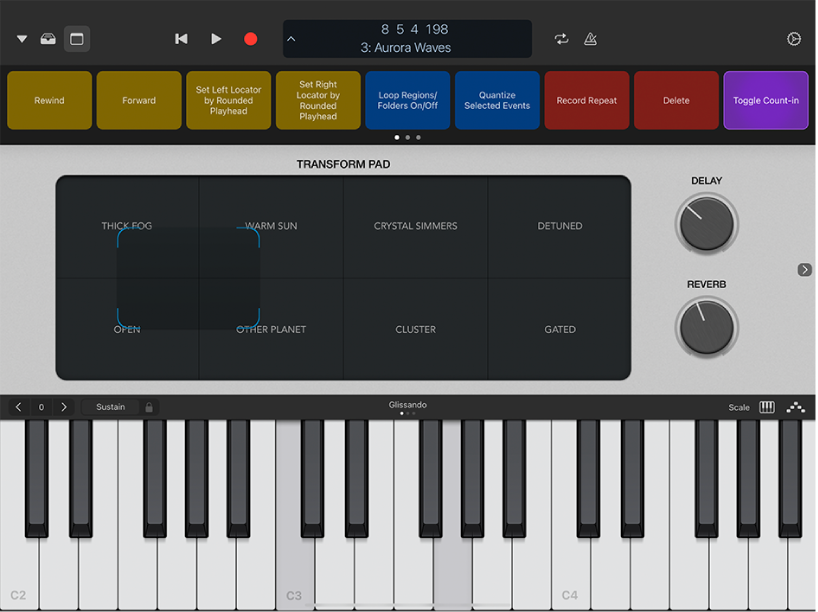Toggle Loop Regions/Folders On/Off
Image resolution: width=818 pixels, height=612 pixels.
407,100
